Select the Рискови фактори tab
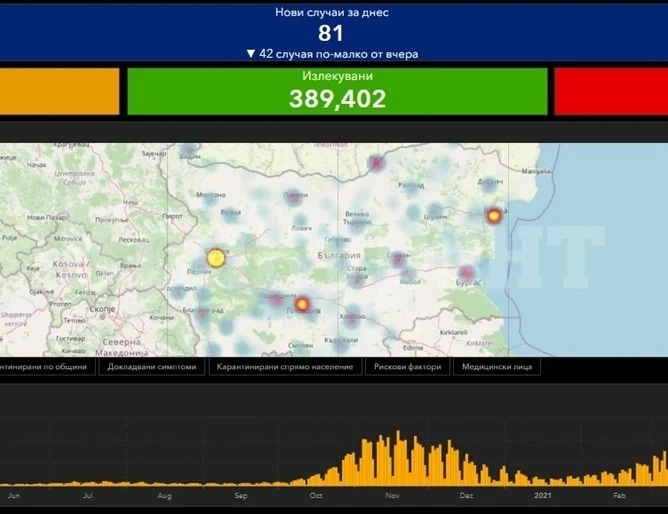 (408, 367)
